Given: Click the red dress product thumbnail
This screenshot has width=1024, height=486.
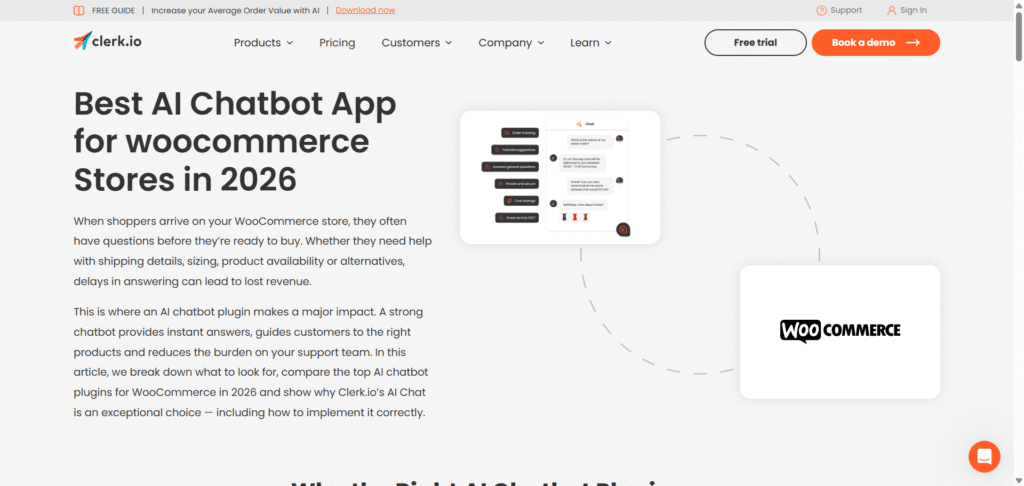Looking at the screenshot, I should click(575, 217).
